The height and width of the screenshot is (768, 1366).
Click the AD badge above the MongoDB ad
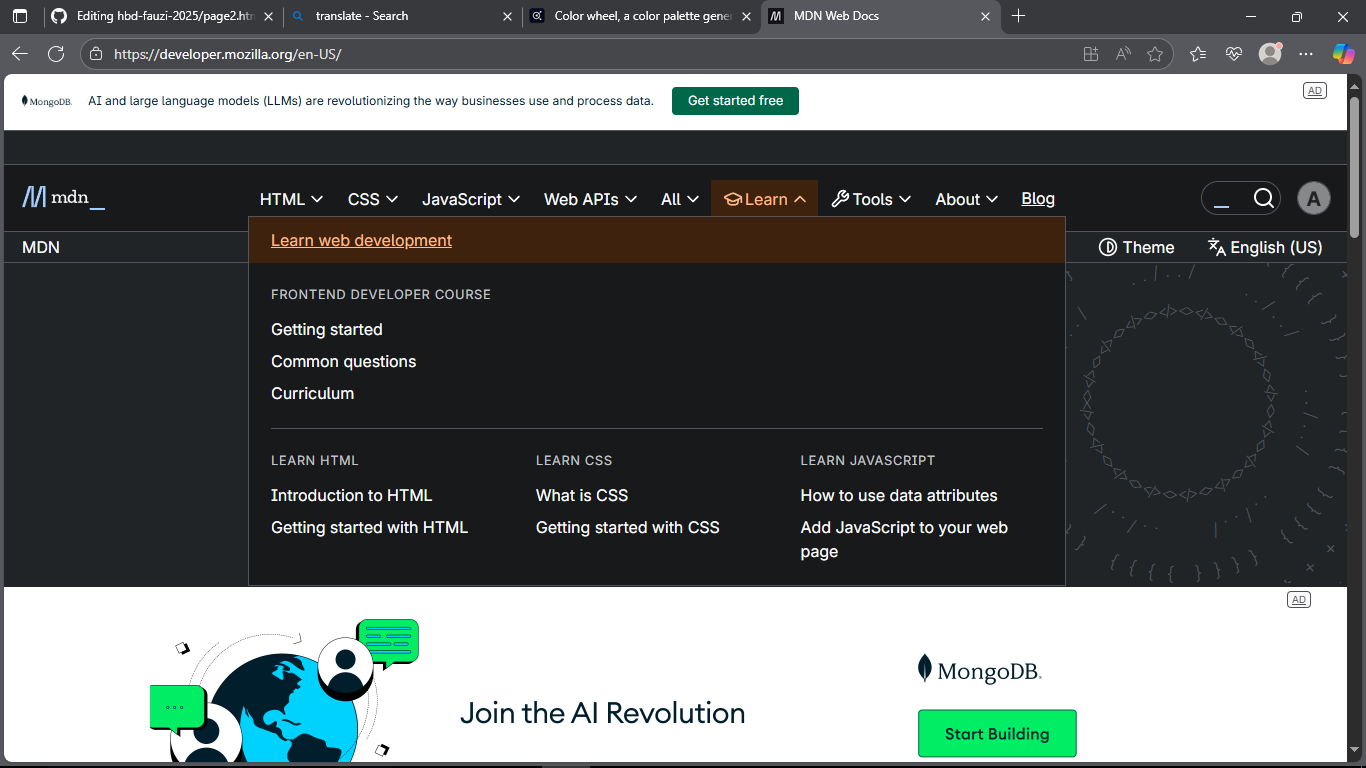1299,600
